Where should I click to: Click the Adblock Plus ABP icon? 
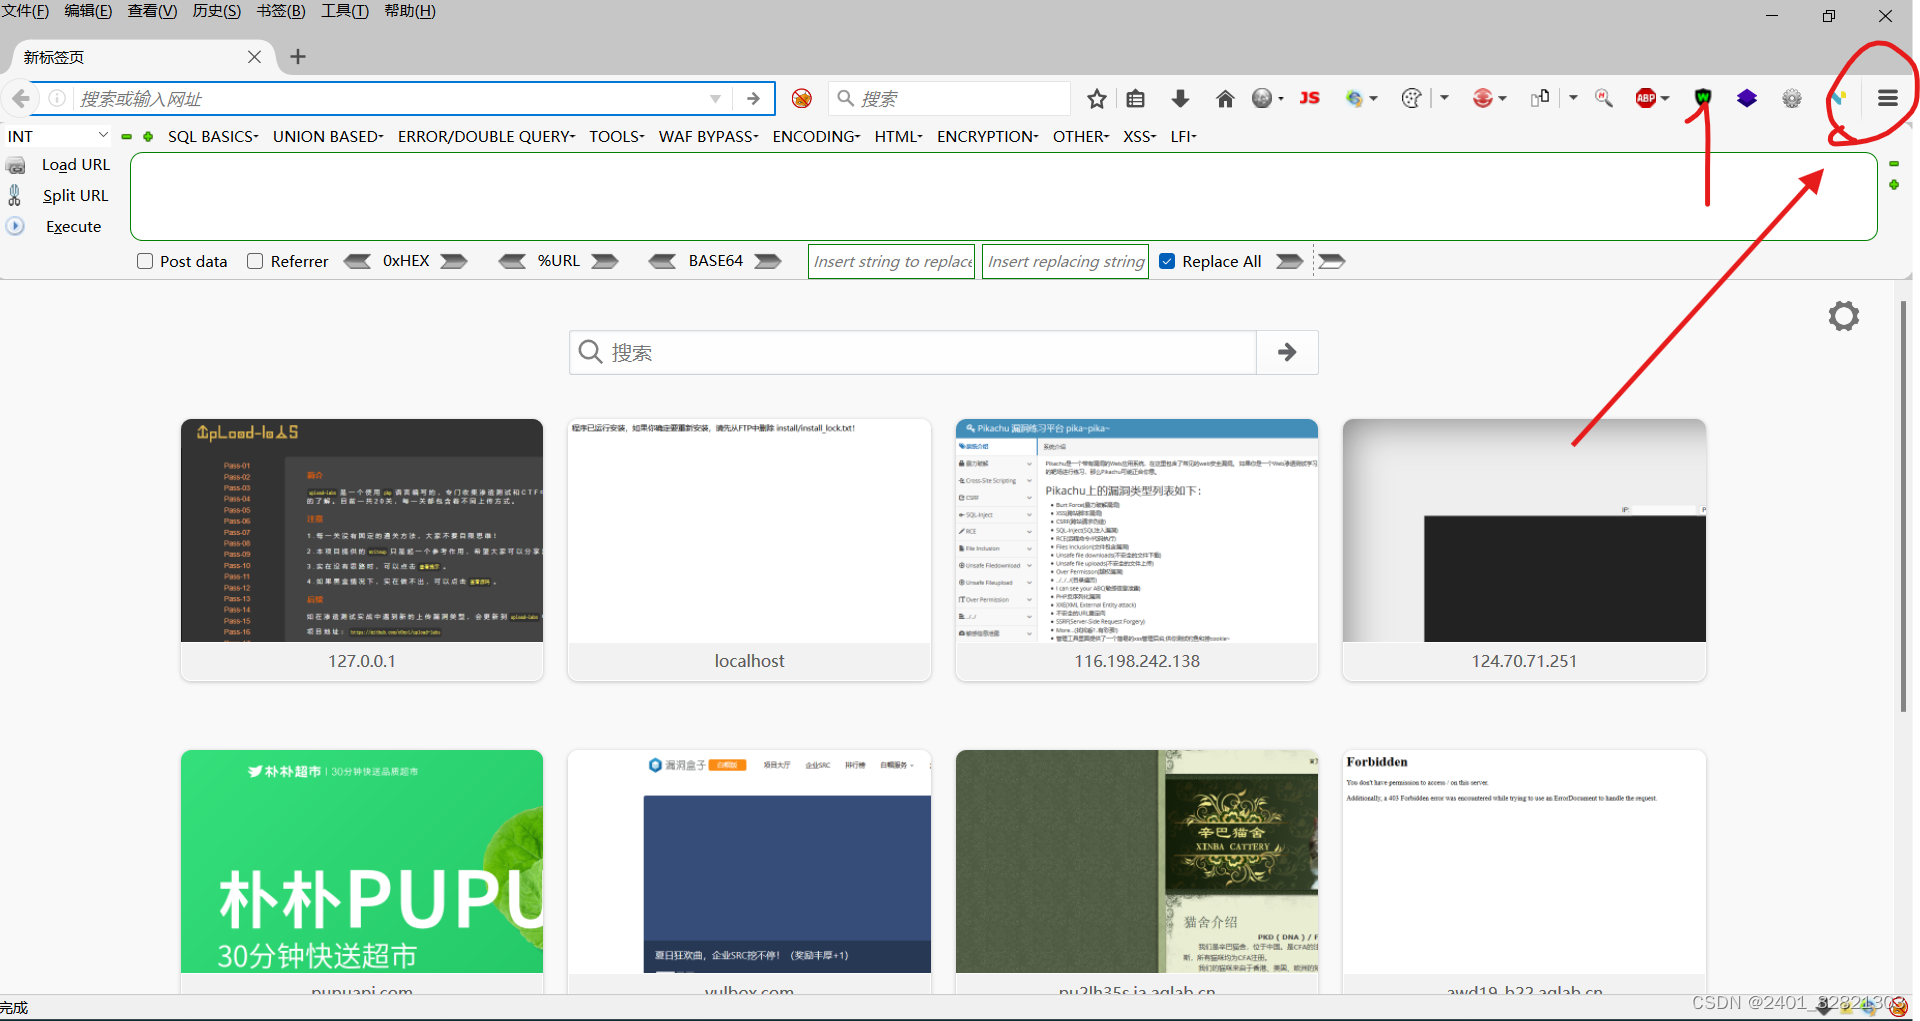(x=1646, y=98)
